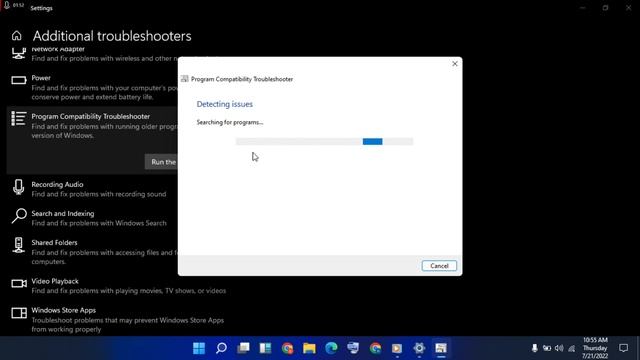Click the microphone icon in the system tray
This screenshot has width=640, height=360.
pyautogui.click(x=534, y=348)
